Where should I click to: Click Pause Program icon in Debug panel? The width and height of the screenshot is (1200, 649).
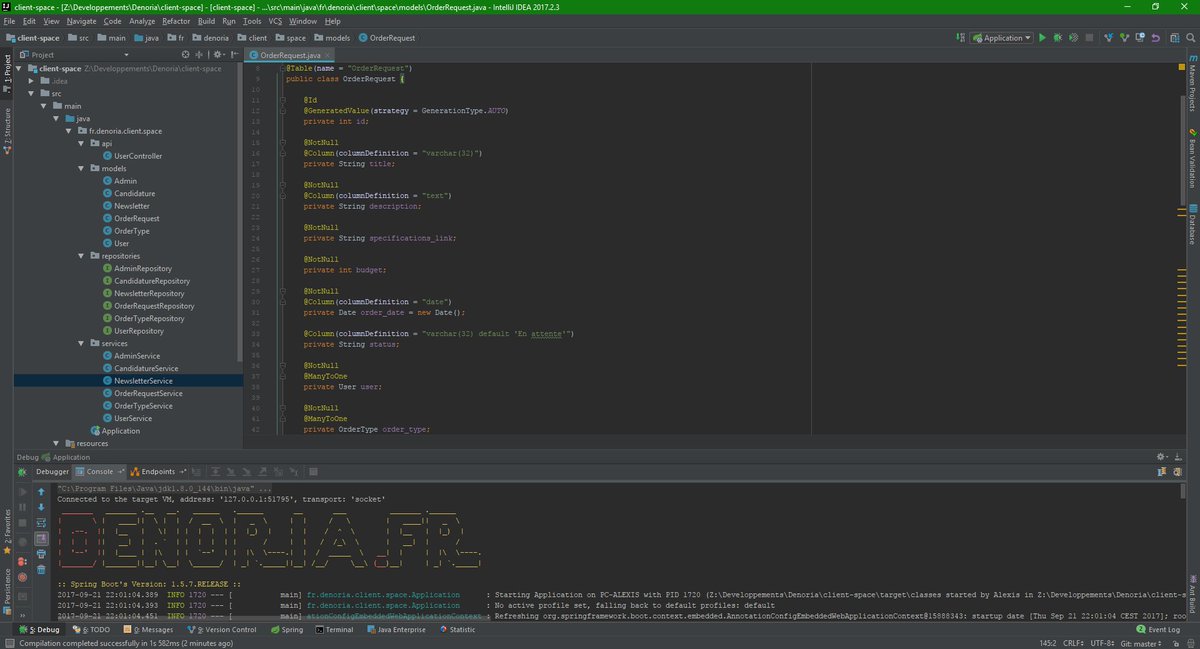[22, 507]
